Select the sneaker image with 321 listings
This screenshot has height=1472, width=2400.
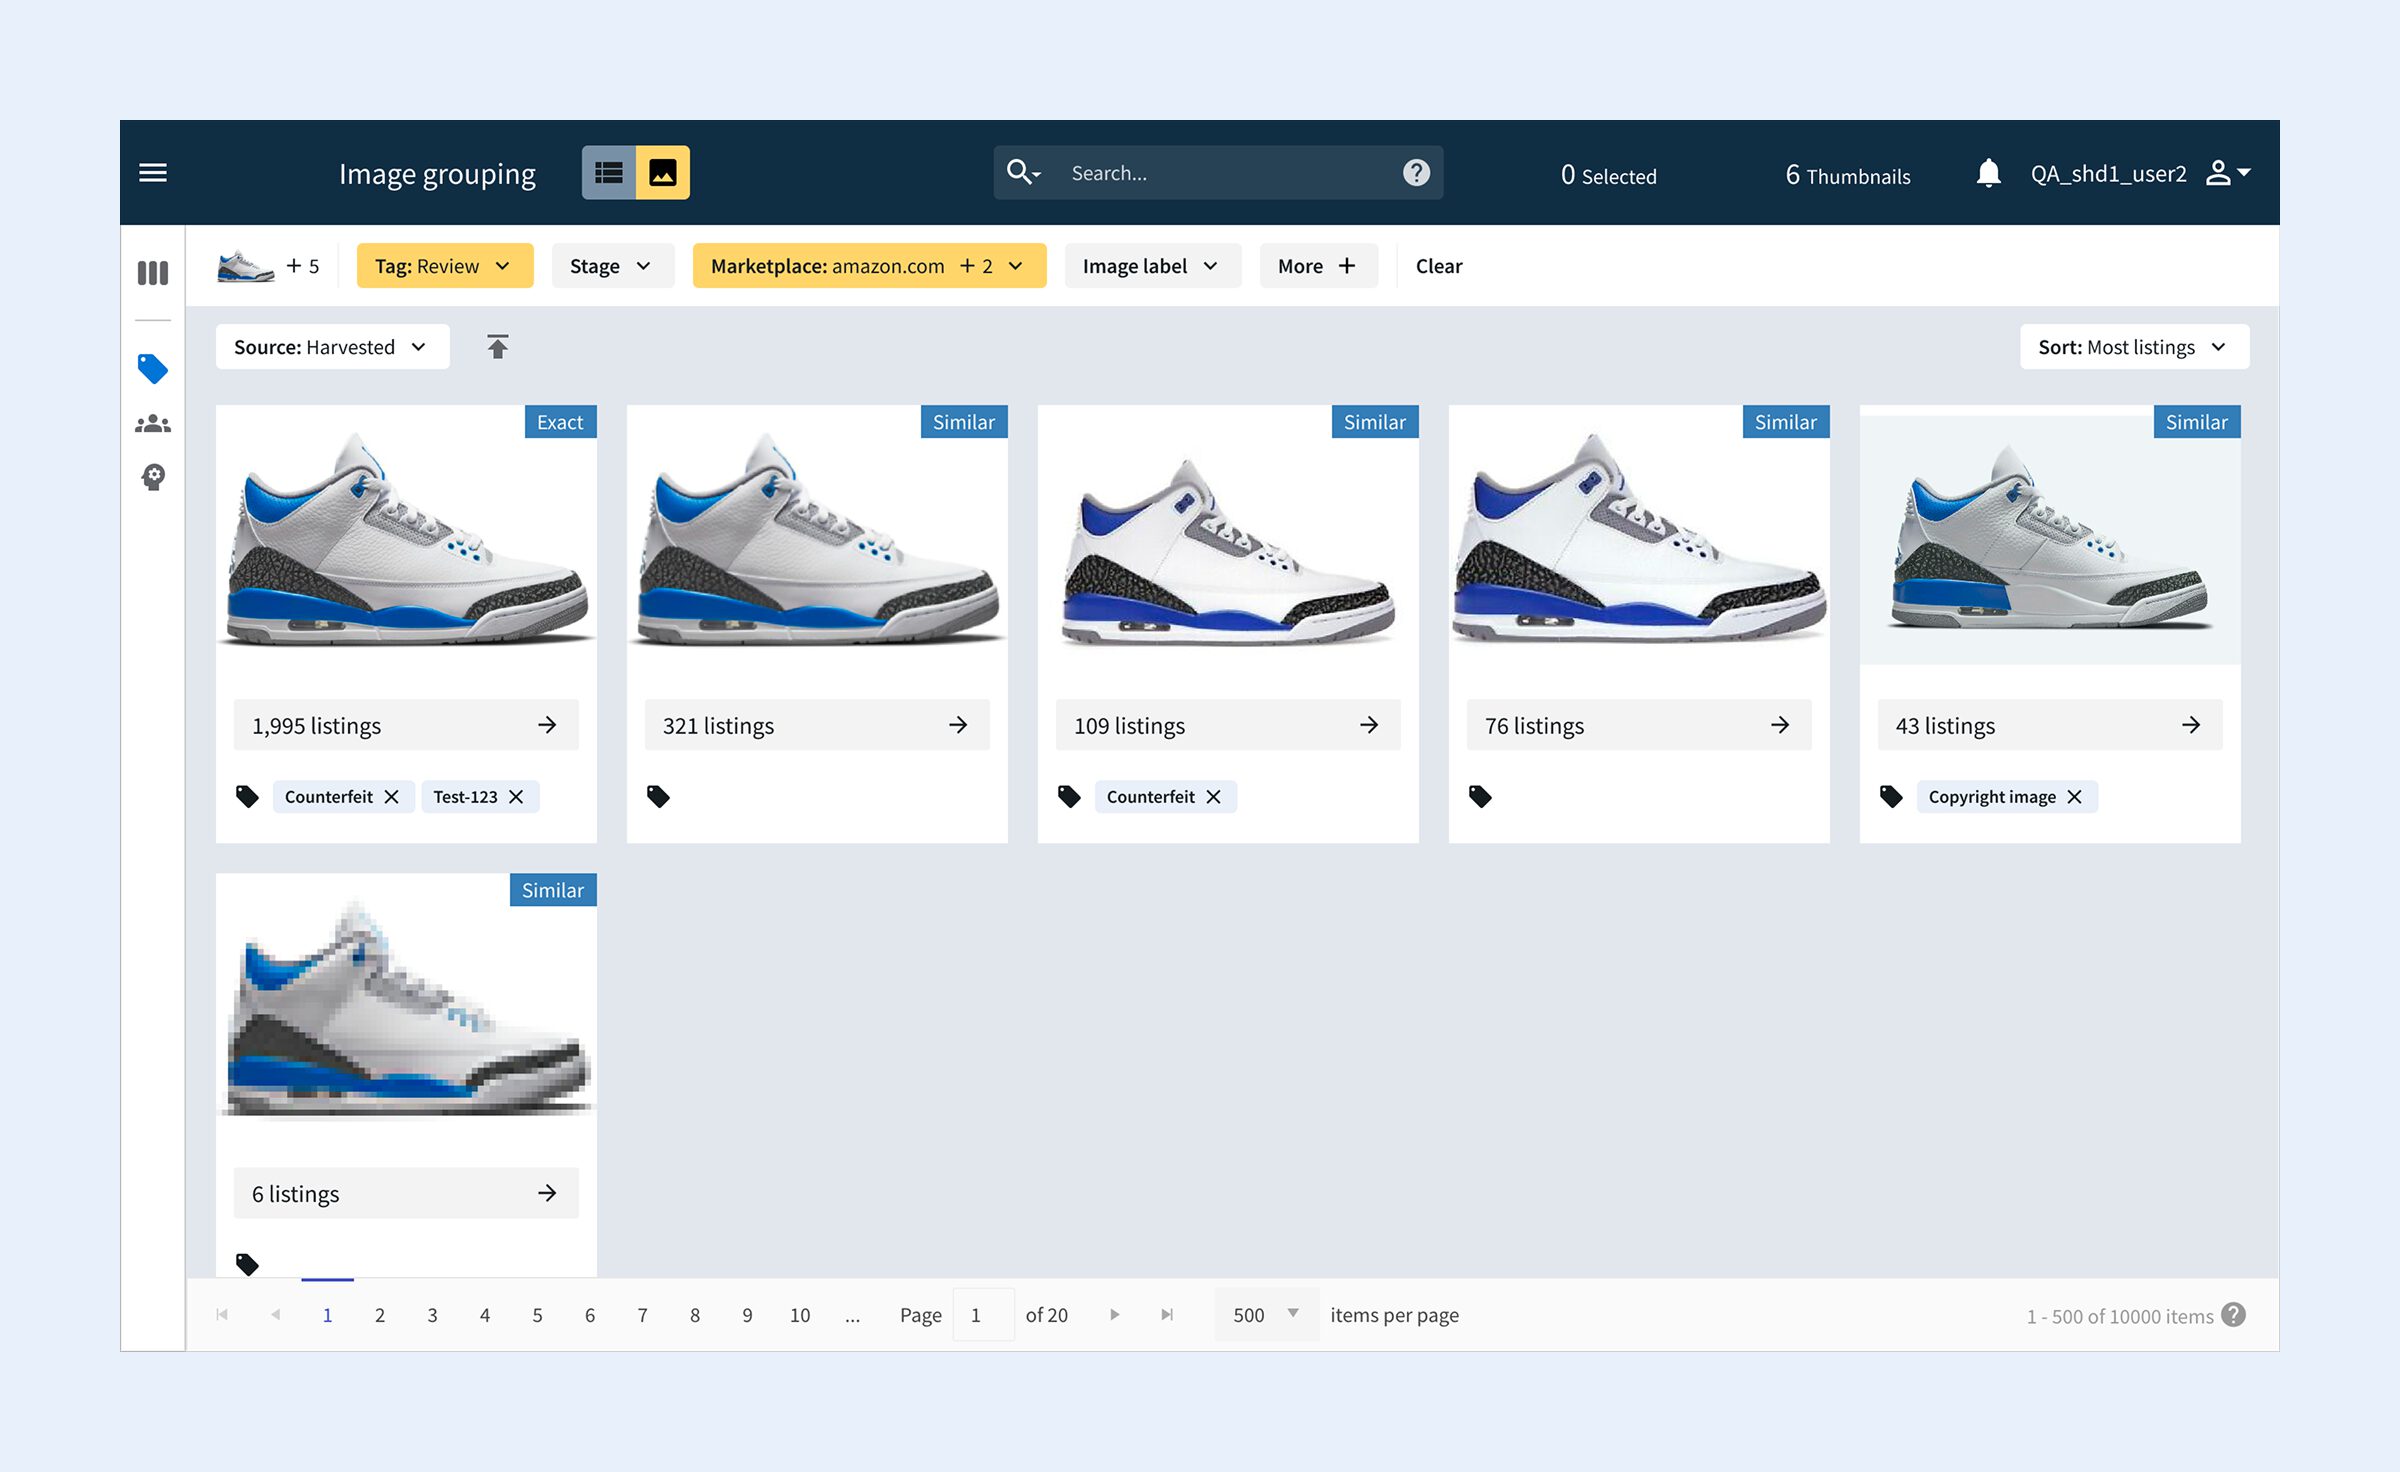point(817,540)
